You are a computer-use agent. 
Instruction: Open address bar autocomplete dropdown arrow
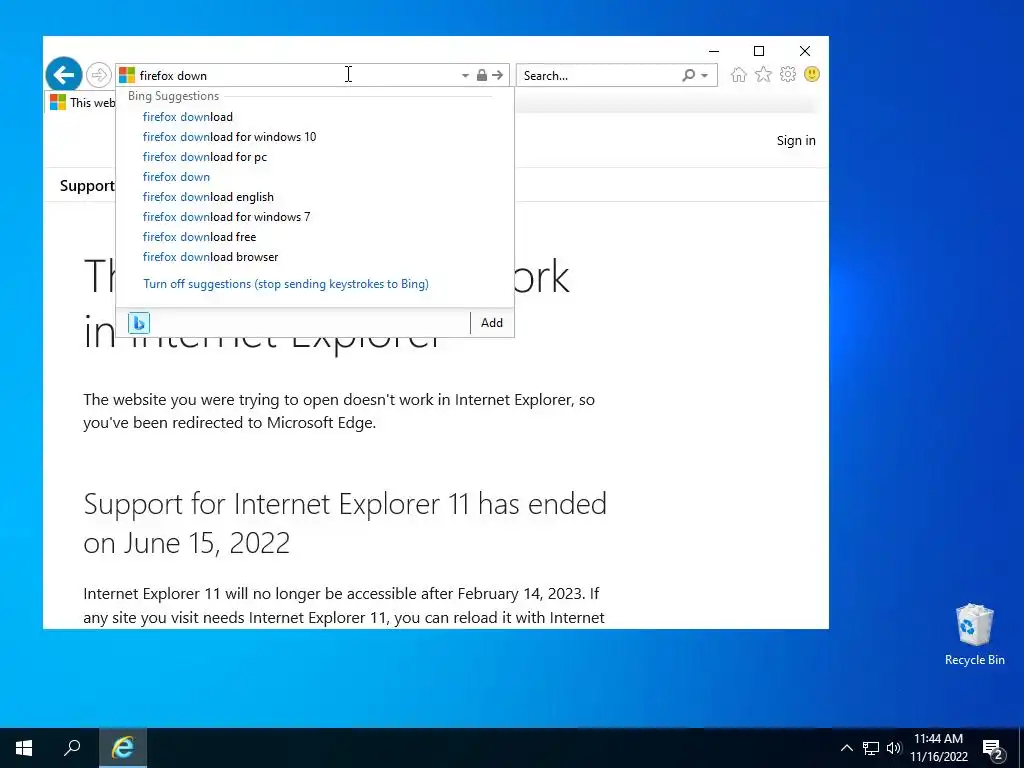465,76
